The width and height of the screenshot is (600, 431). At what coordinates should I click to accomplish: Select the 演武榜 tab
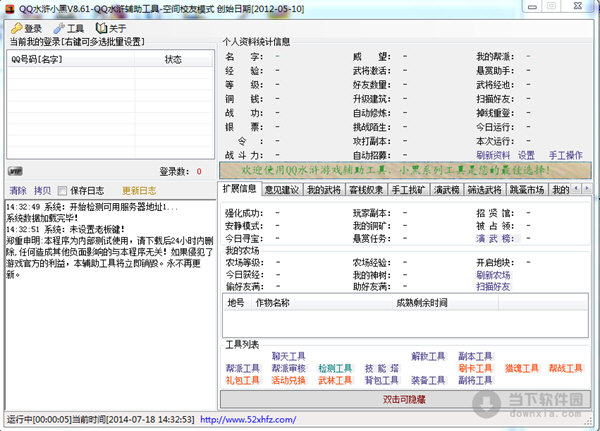coord(447,190)
